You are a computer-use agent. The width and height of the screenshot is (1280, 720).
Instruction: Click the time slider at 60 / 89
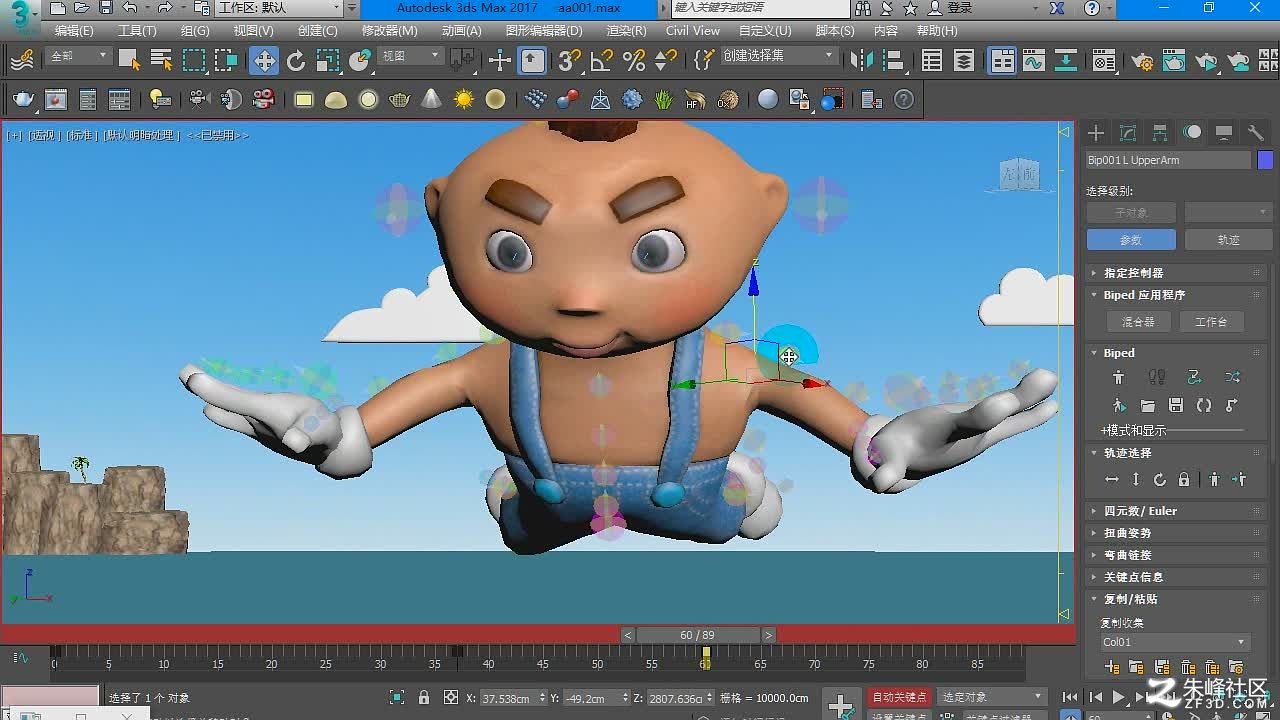click(700, 635)
